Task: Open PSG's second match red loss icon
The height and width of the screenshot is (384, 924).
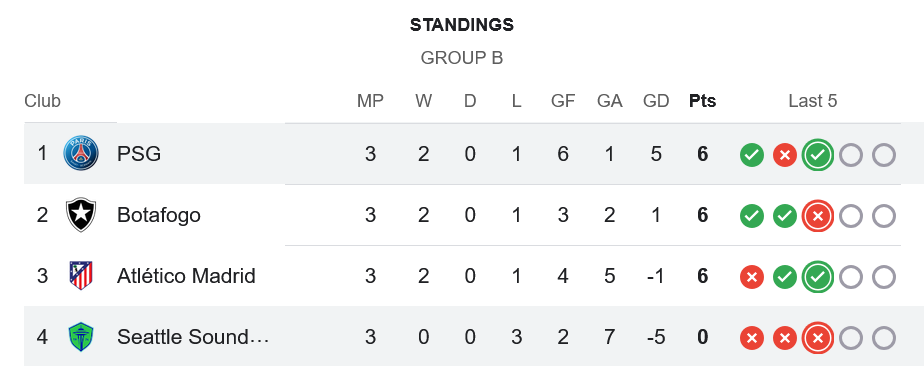Action: tap(785, 155)
